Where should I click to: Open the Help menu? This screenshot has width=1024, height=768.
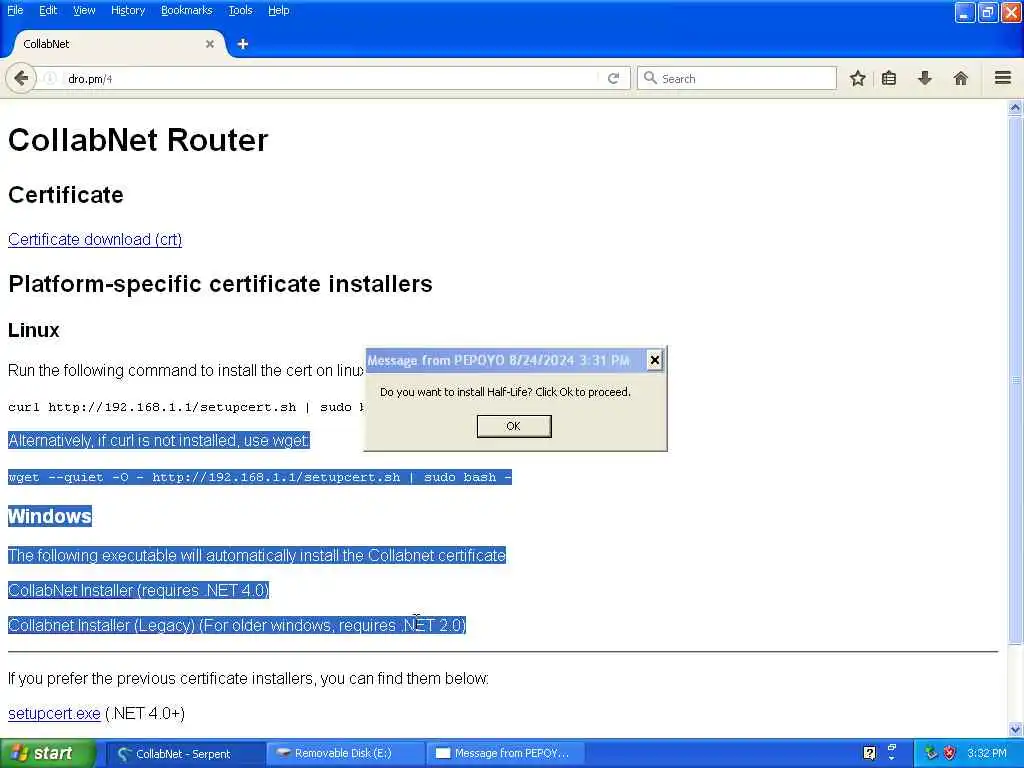pos(278,10)
